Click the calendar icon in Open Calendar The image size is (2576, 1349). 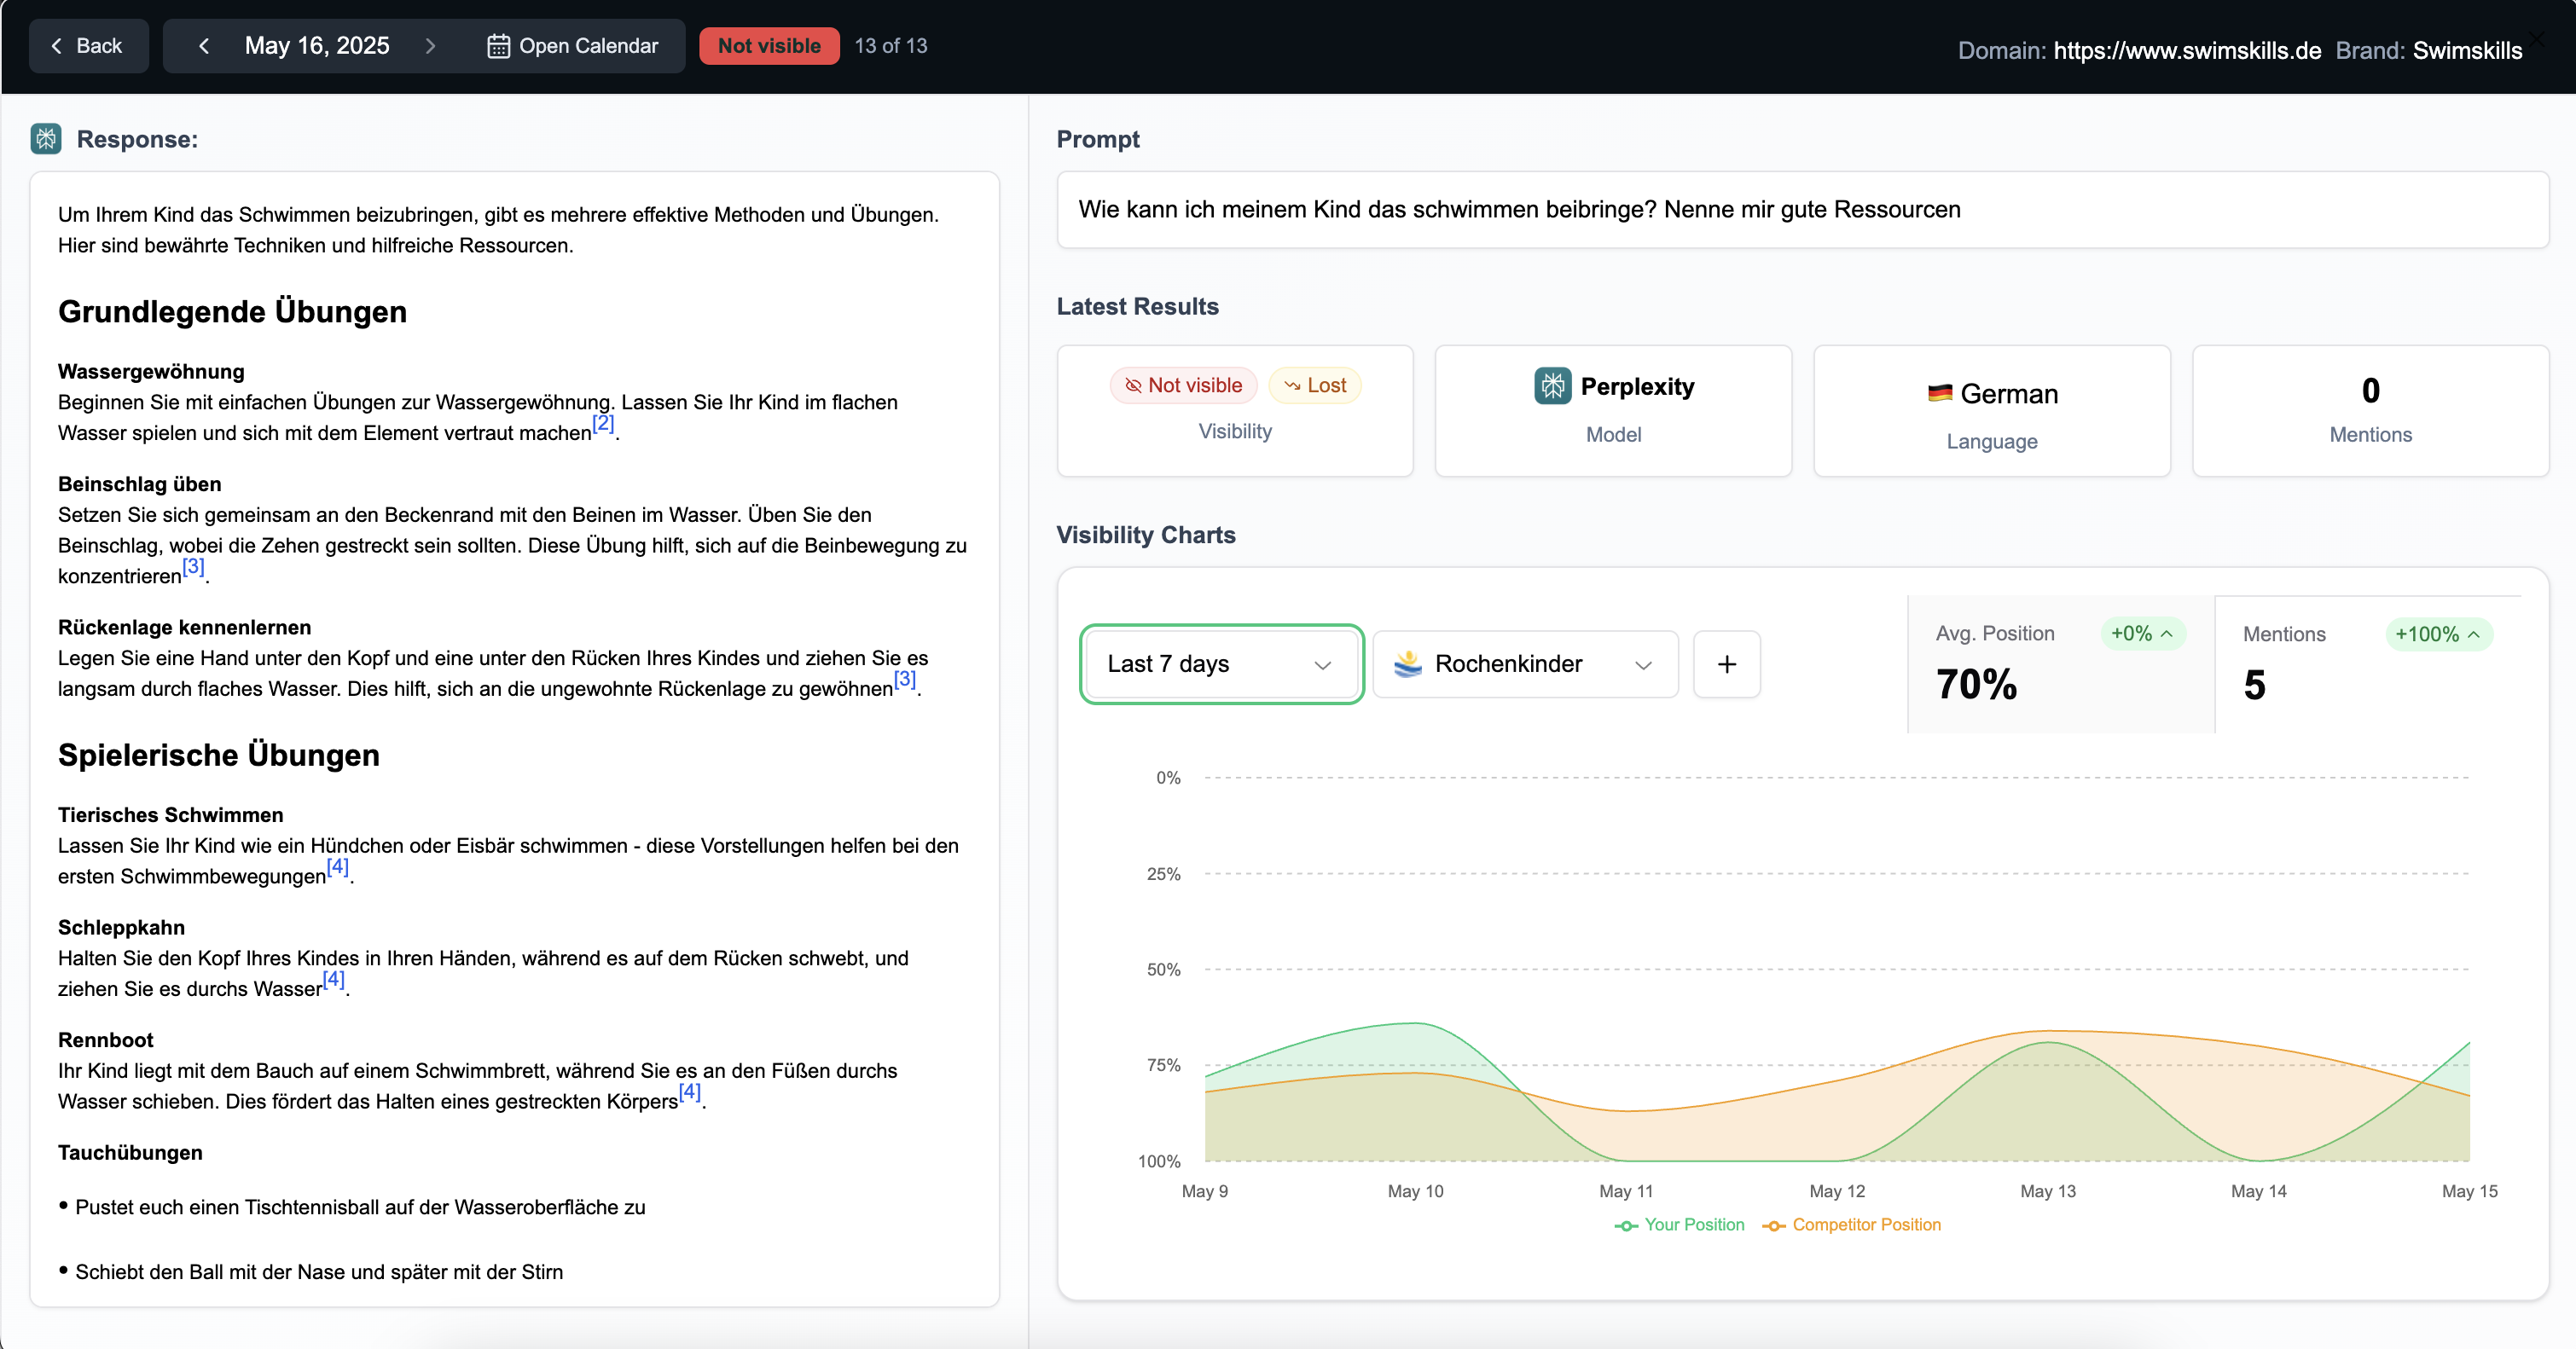click(498, 46)
